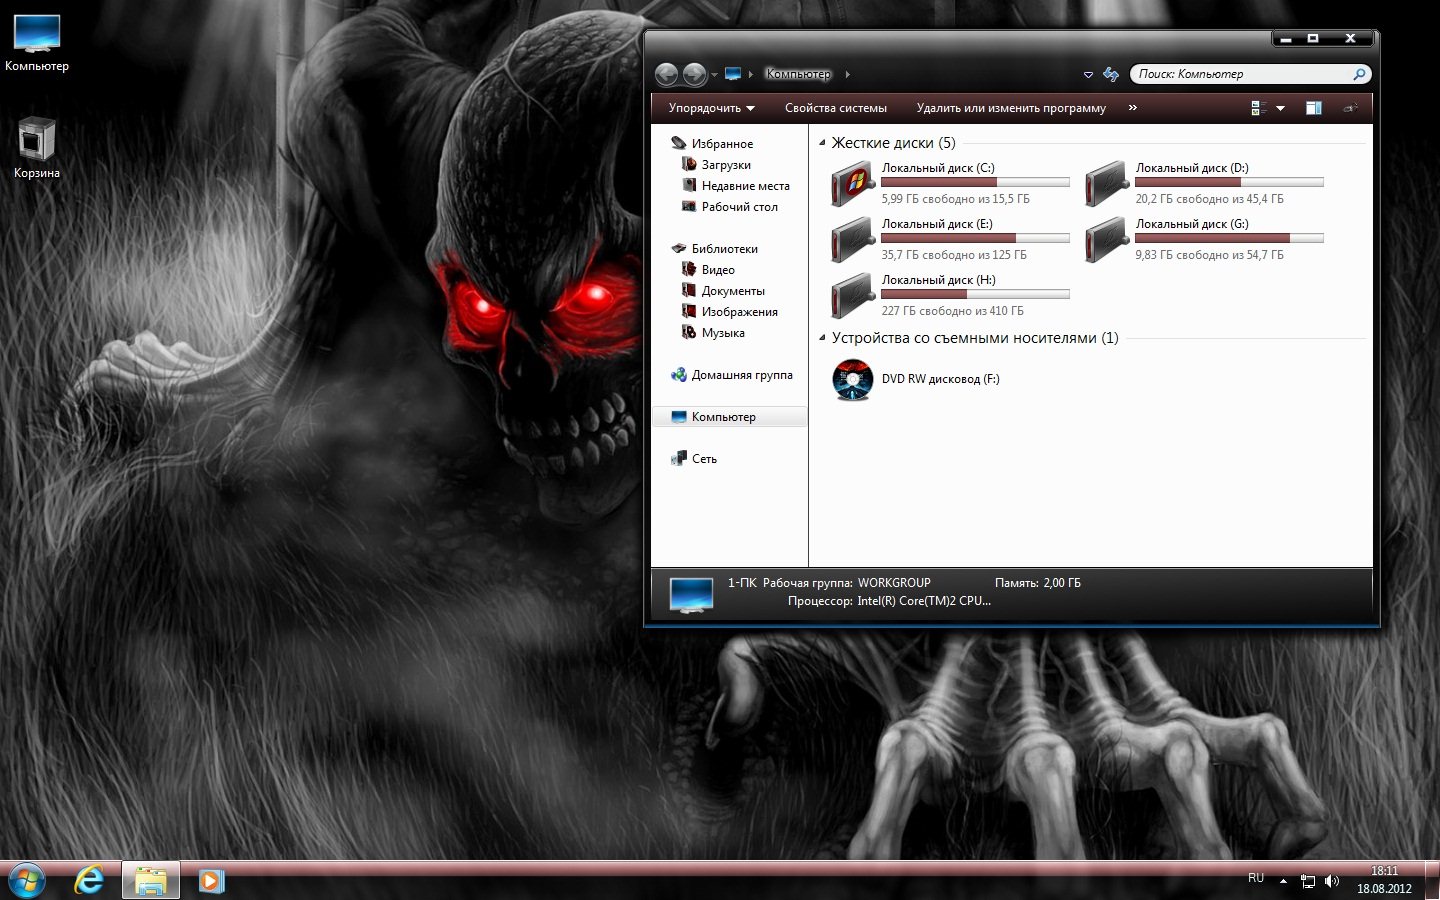Click the Back navigation arrow
Viewport: 1440px width, 900px height.
coord(667,75)
